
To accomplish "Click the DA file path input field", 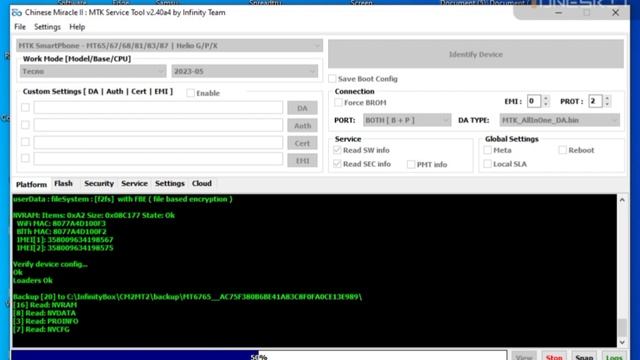I will tap(158, 107).
